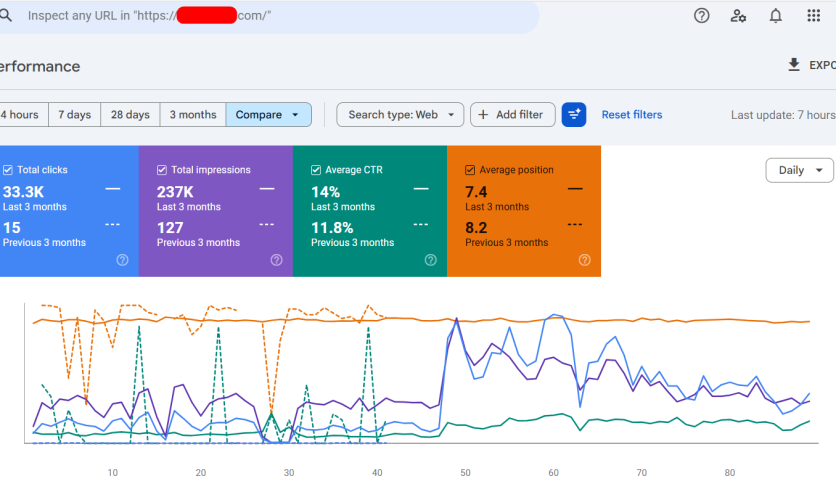This screenshot has height=484, width=836.
Task: Open Search type: Web dropdown
Action: click(400, 115)
